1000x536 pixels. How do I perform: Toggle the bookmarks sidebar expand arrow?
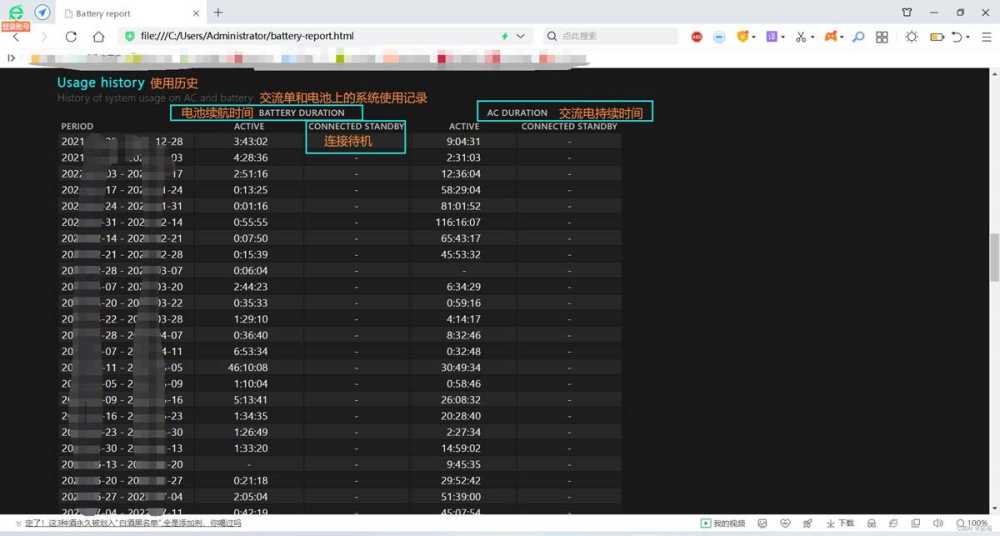tap(11, 58)
